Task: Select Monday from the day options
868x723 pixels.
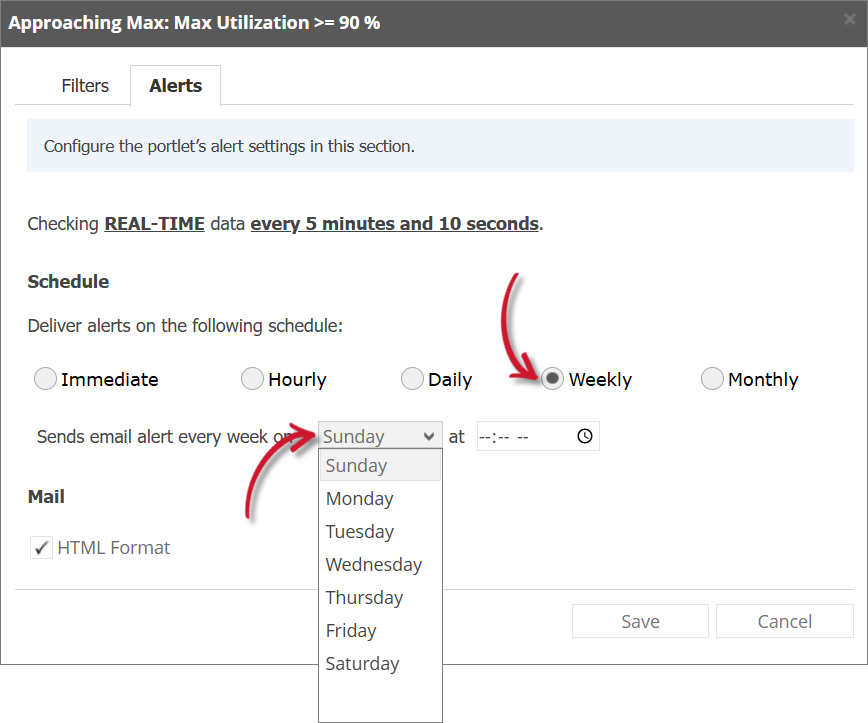Action: 359,498
